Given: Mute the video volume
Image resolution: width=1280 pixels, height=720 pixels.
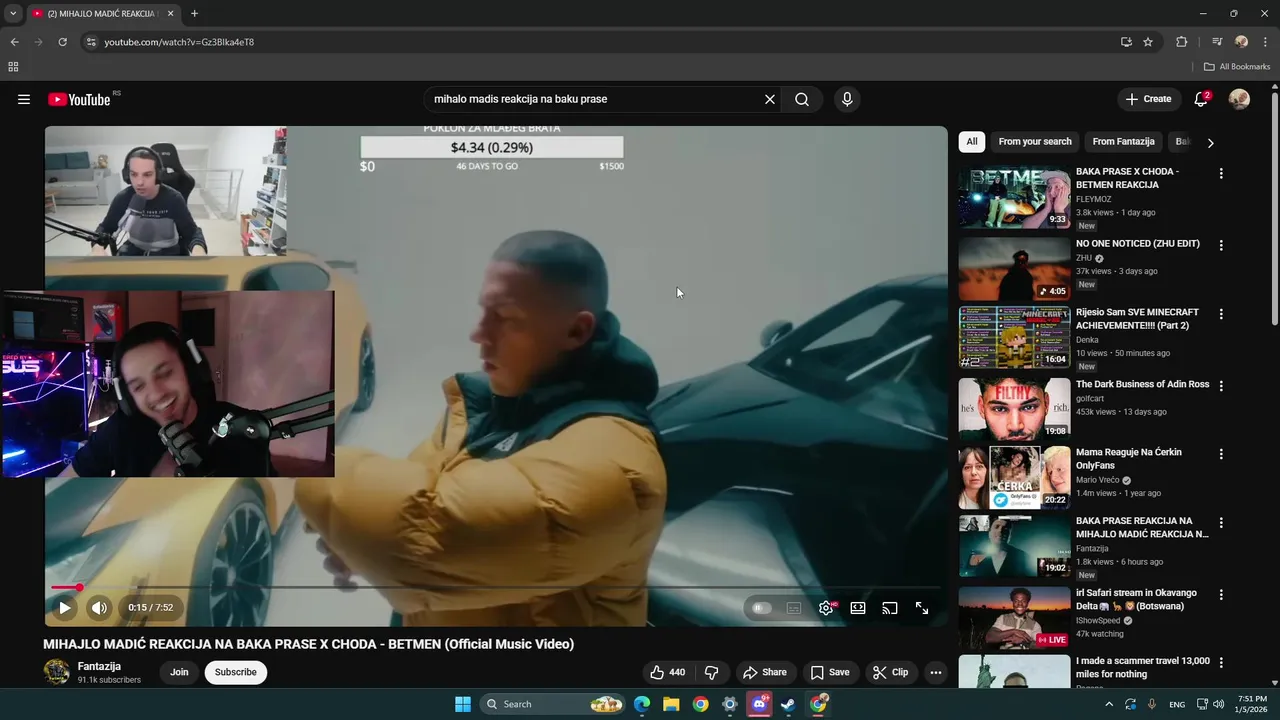Looking at the screenshot, I should pyautogui.click(x=99, y=607).
